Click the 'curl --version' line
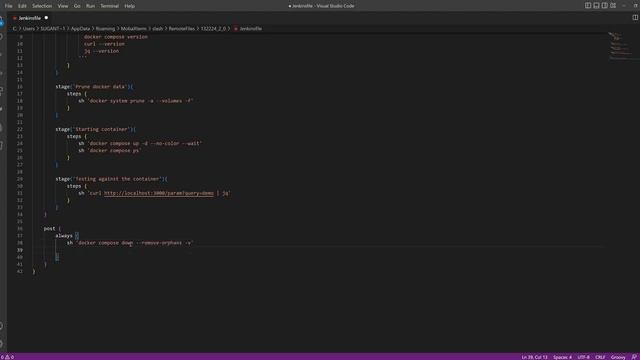The image size is (640, 360). pyautogui.click(x=104, y=44)
